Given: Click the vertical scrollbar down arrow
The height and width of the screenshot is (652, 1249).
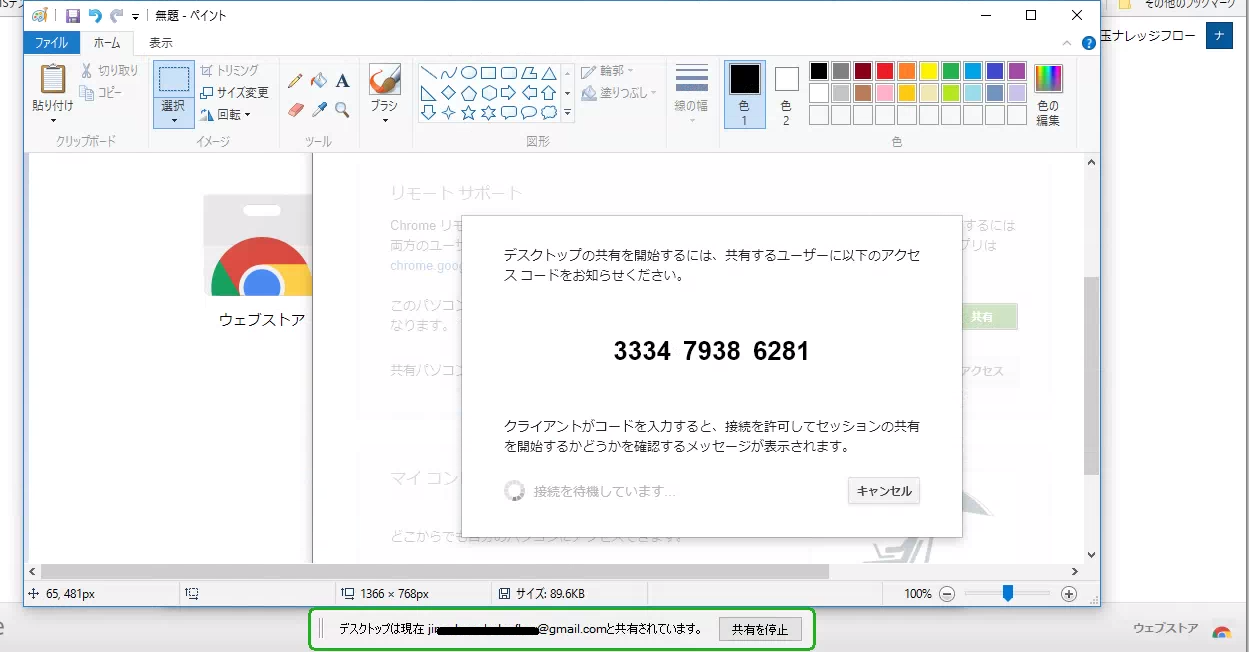Looking at the screenshot, I should (x=1091, y=555).
